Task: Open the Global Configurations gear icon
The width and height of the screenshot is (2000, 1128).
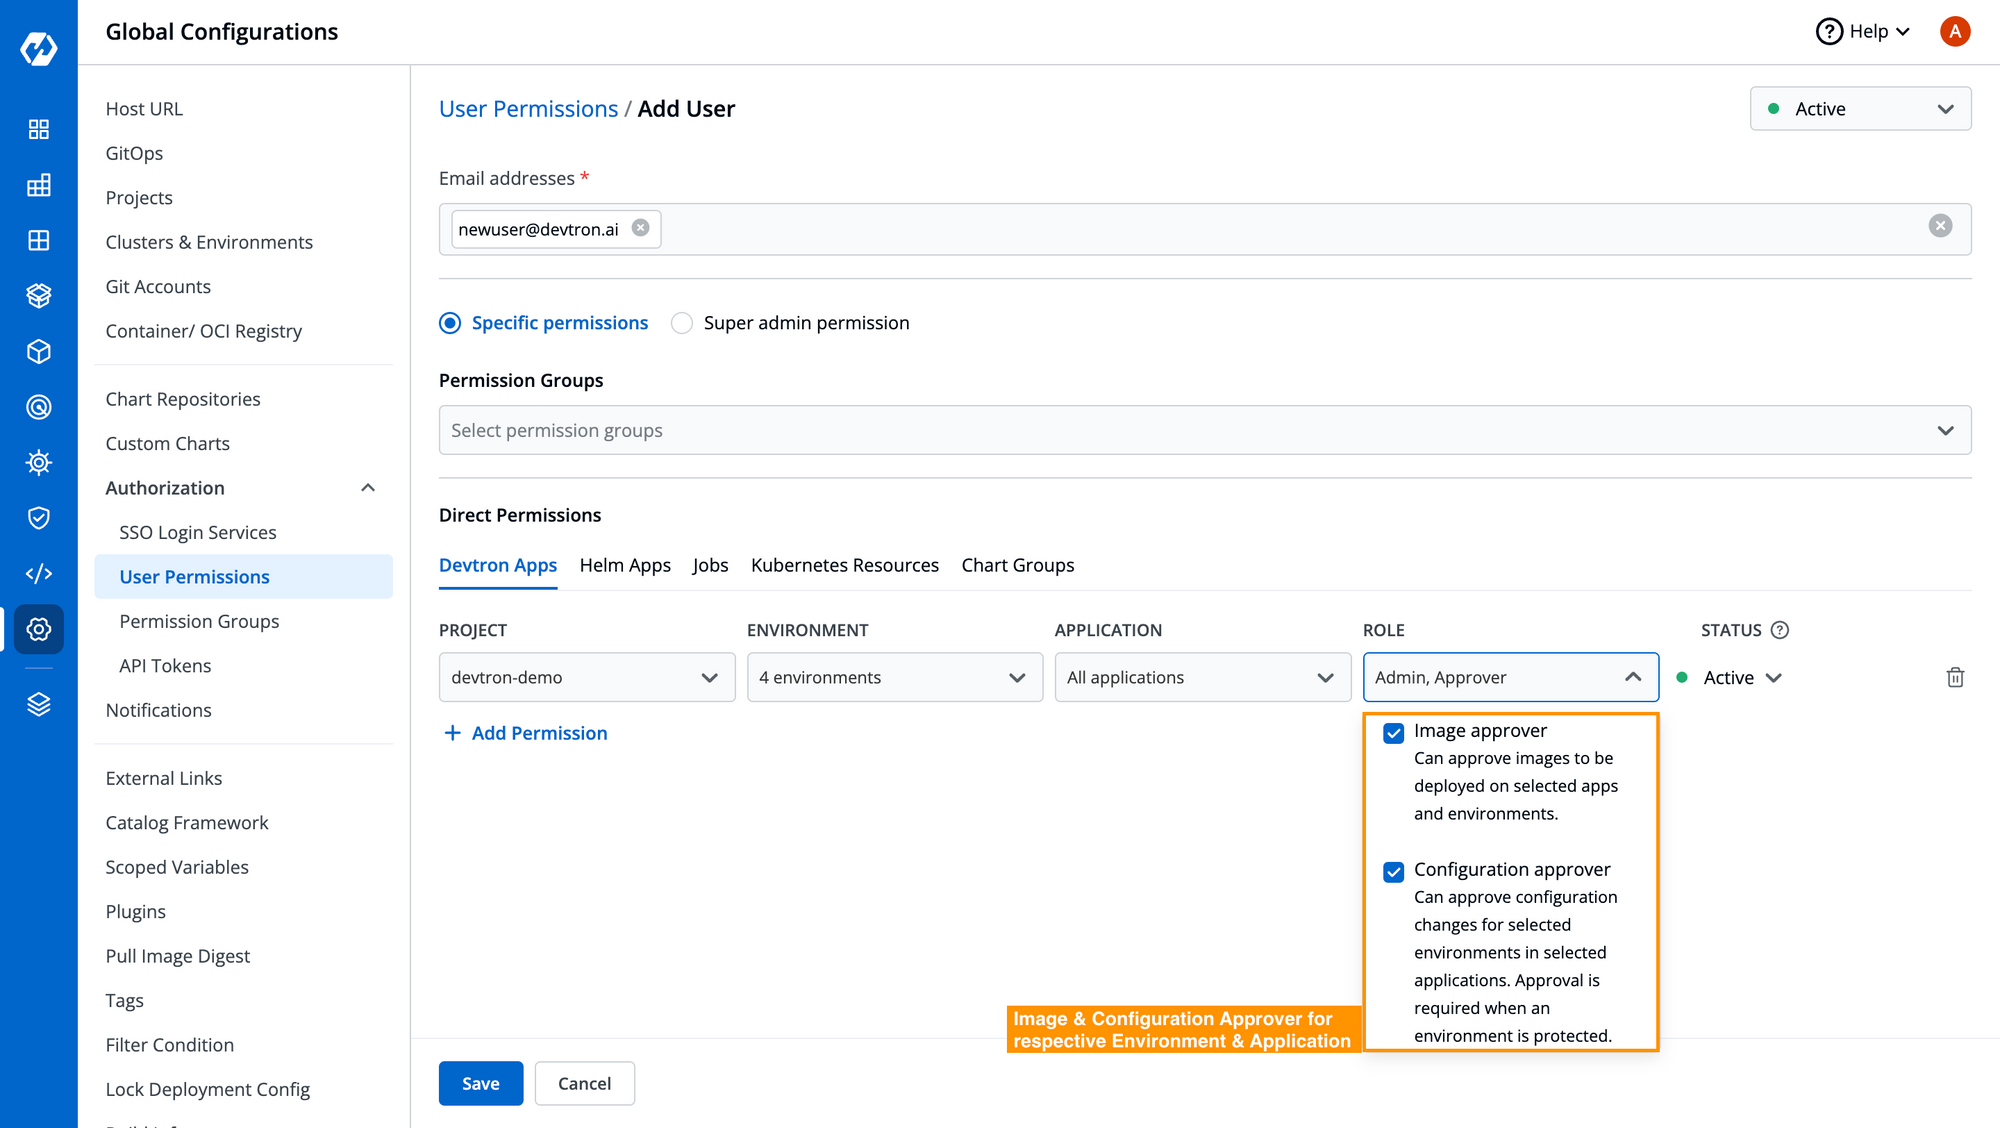Action: (x=39, y=629)
